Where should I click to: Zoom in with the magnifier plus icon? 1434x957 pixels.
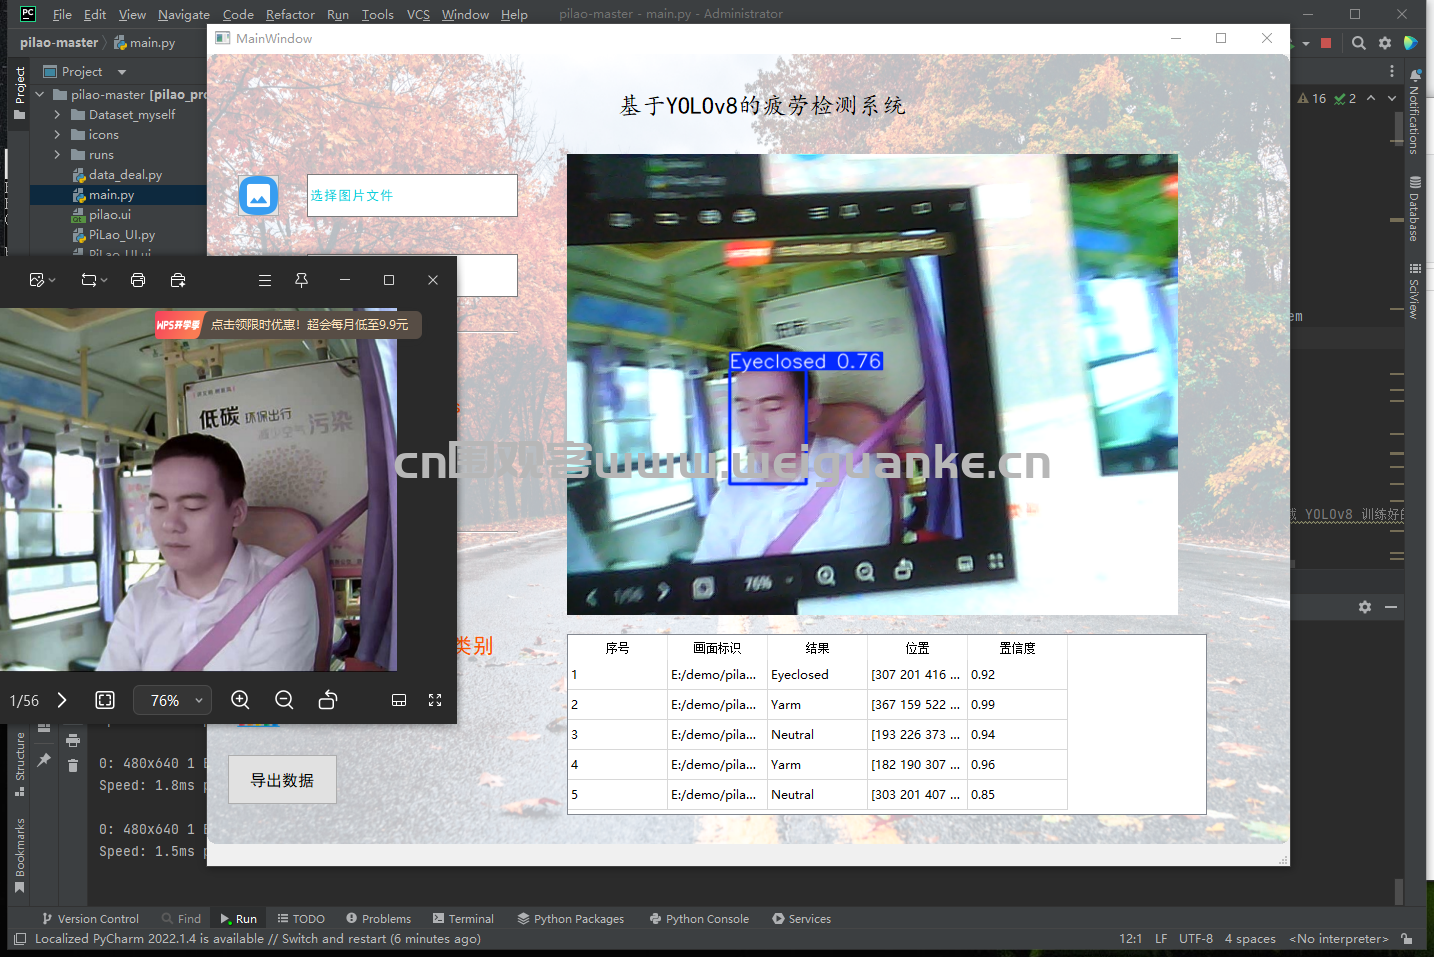(x=240, y=700)
